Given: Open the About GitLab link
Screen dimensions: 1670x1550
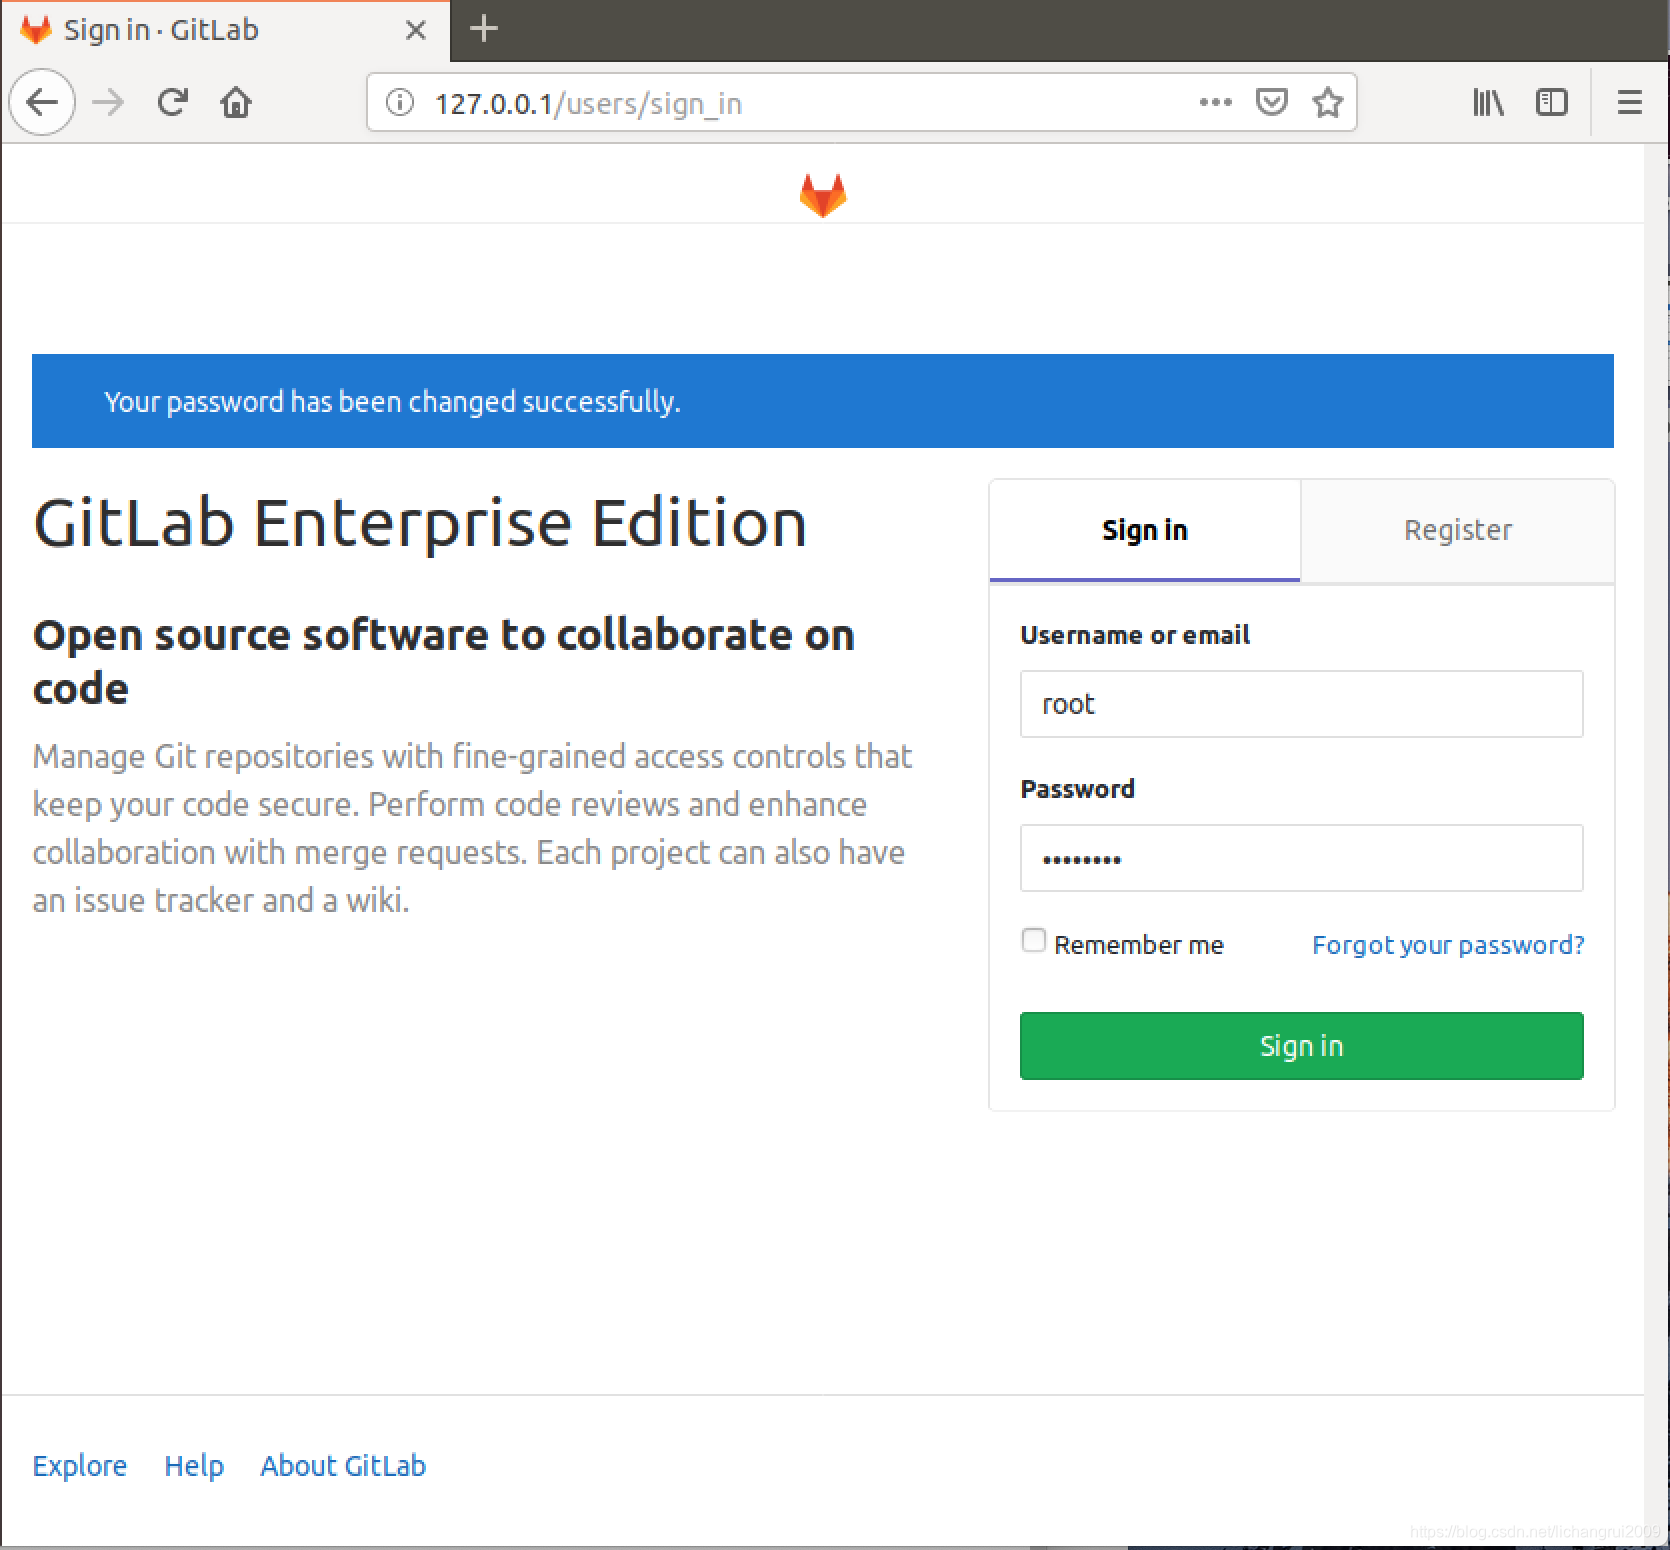Looking at the screenshot, I should [343, 1466].
